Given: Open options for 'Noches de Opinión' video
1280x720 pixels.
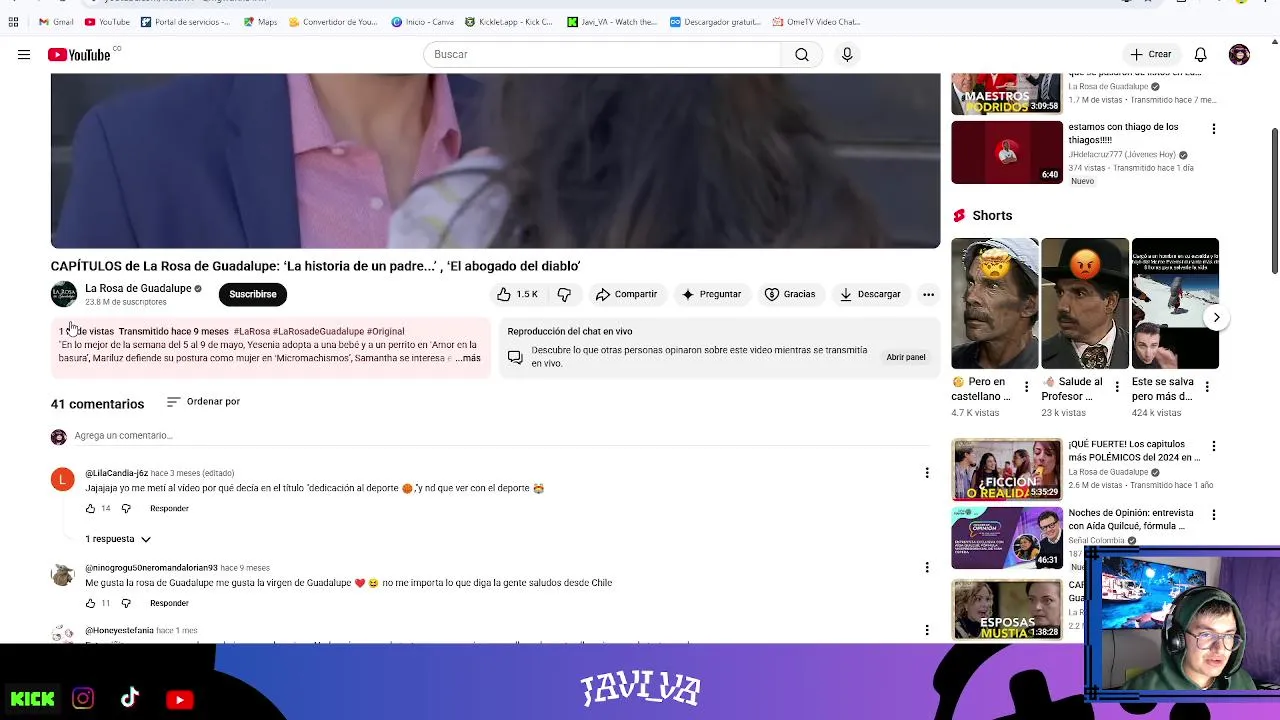Looking at the screenshot, I should (1213, 514).
